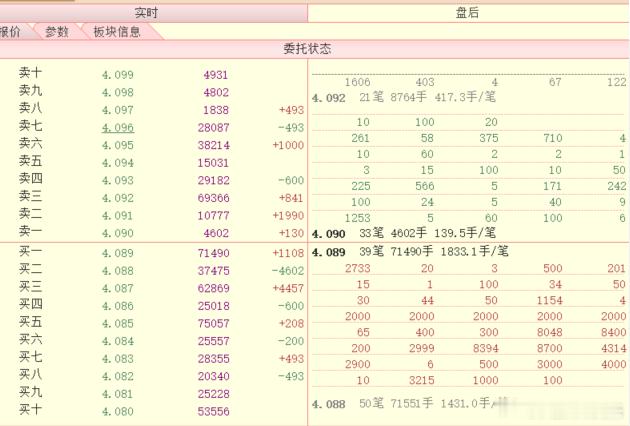Viewport: 630px width, 426px height.
Task: Click the +1990 change in 卖二 row
Action: (288, 216)
